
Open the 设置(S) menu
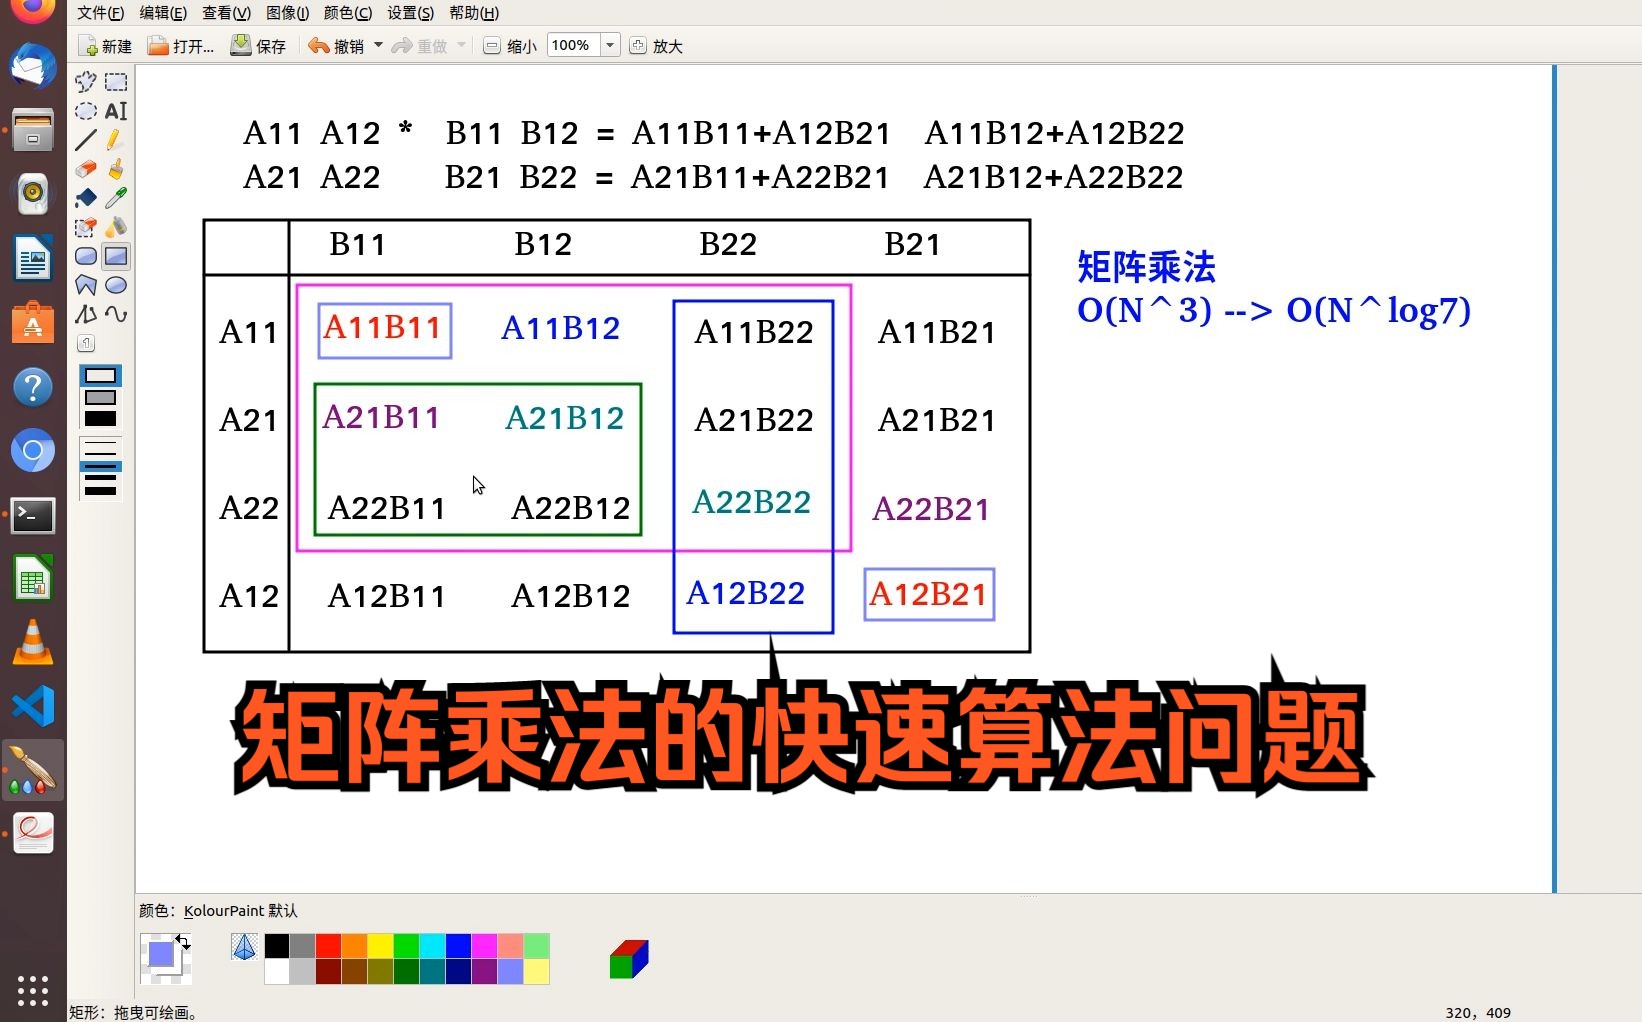[x=411, y=13]
